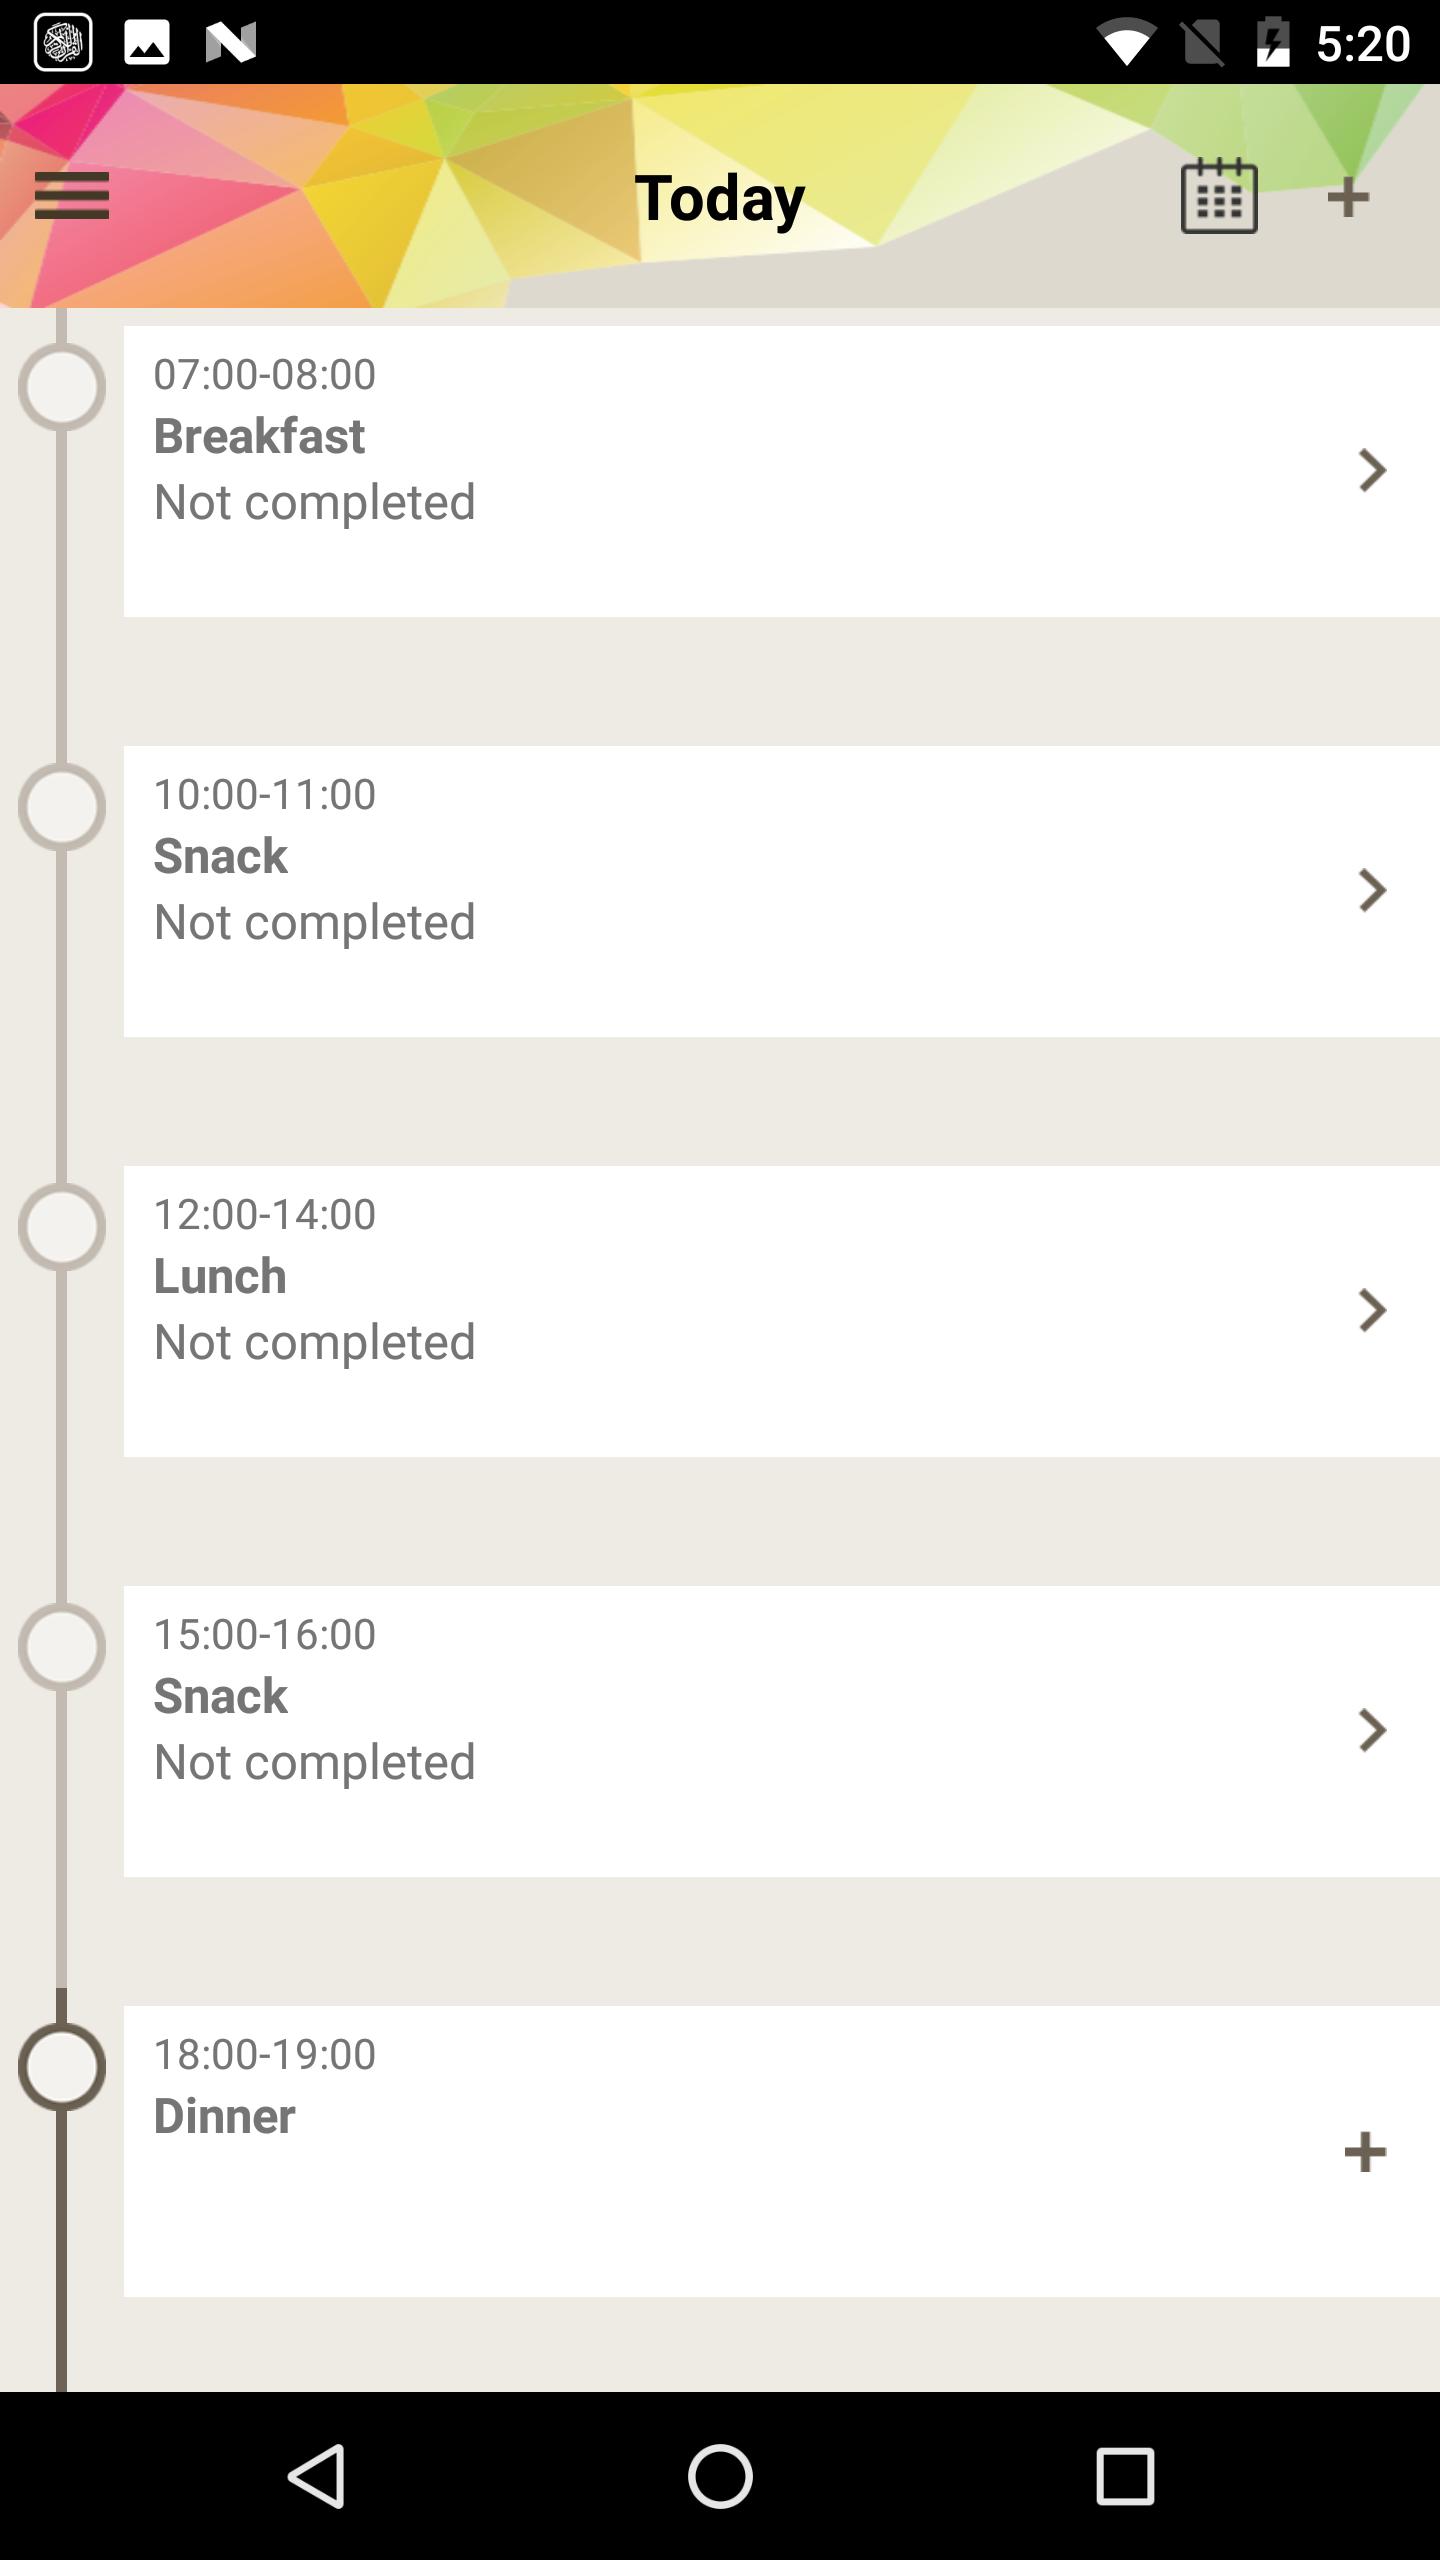Toggle the 15:00 Snack completion circle

[62, 1647]
